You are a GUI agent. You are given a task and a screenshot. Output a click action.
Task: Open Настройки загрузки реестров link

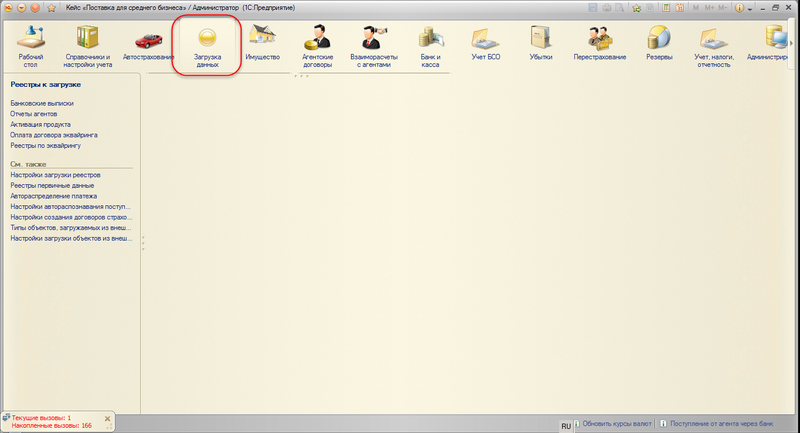click(x=55, y=174)
